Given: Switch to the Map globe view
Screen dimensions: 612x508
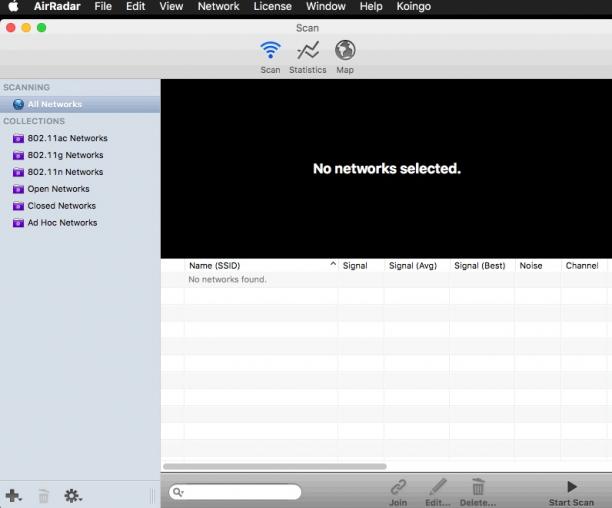Looking at the screenshot, I should coord(345,50).
